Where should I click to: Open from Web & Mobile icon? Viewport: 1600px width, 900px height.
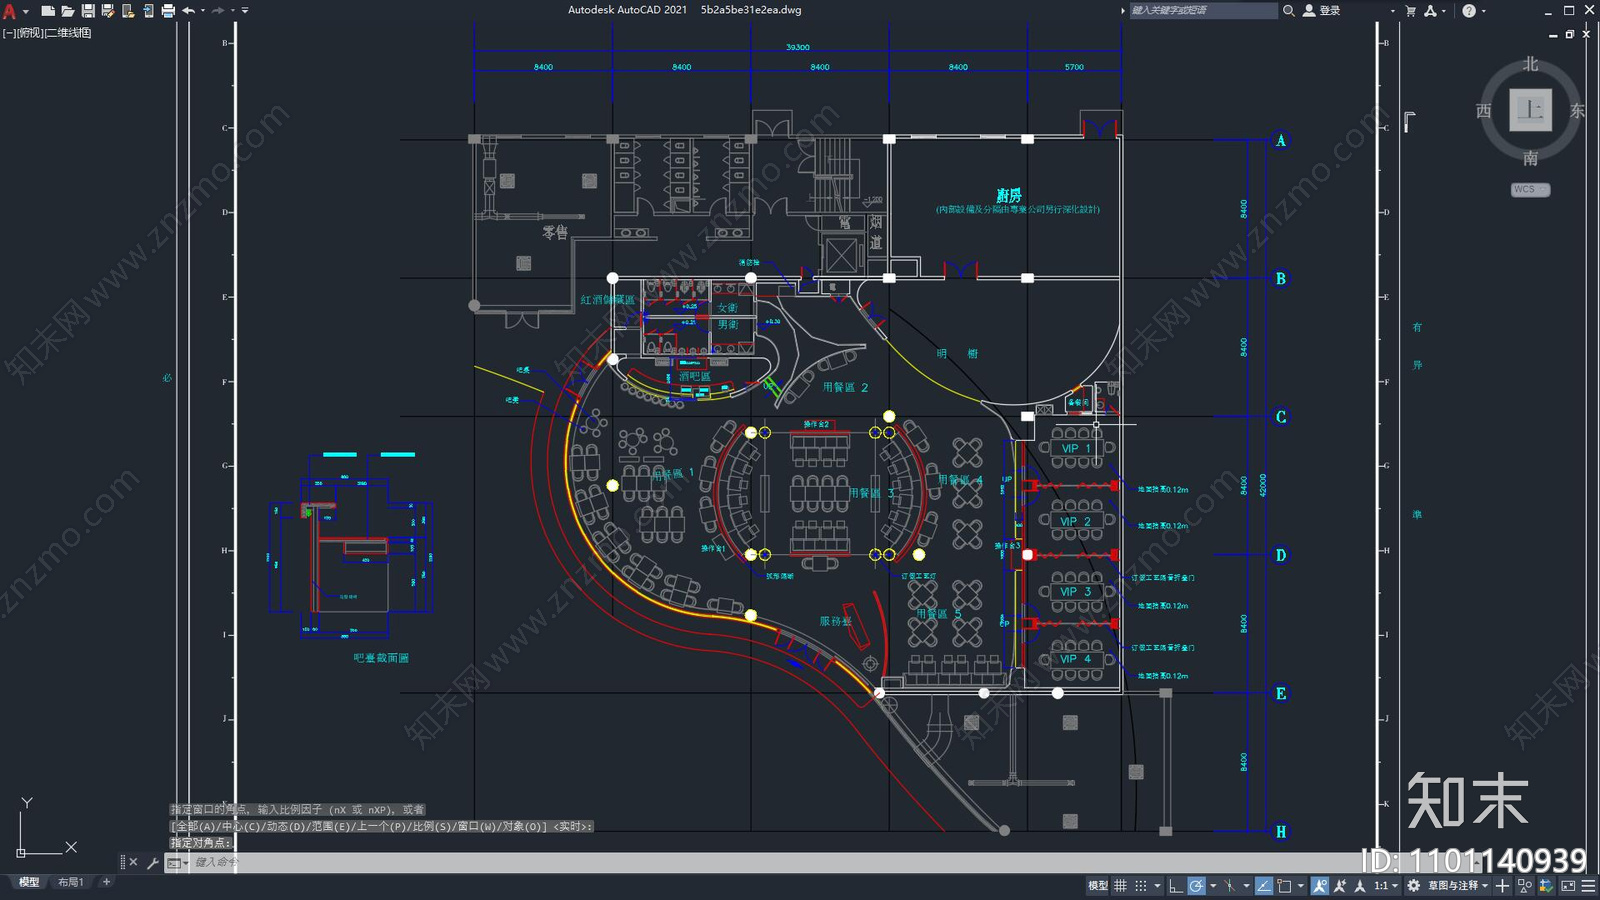pyautogui.click(x=127, y=10)
